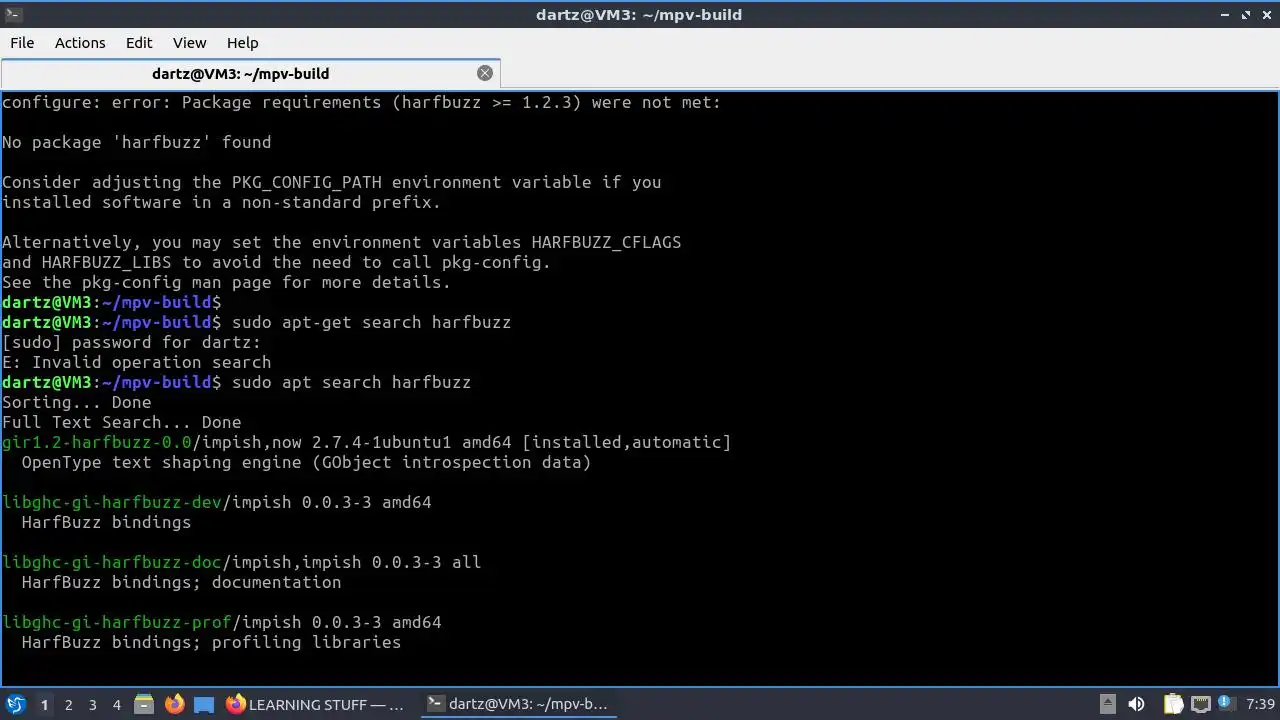Switch to virtual desktop 3
1280x720 pixels.
coord(92,704)
